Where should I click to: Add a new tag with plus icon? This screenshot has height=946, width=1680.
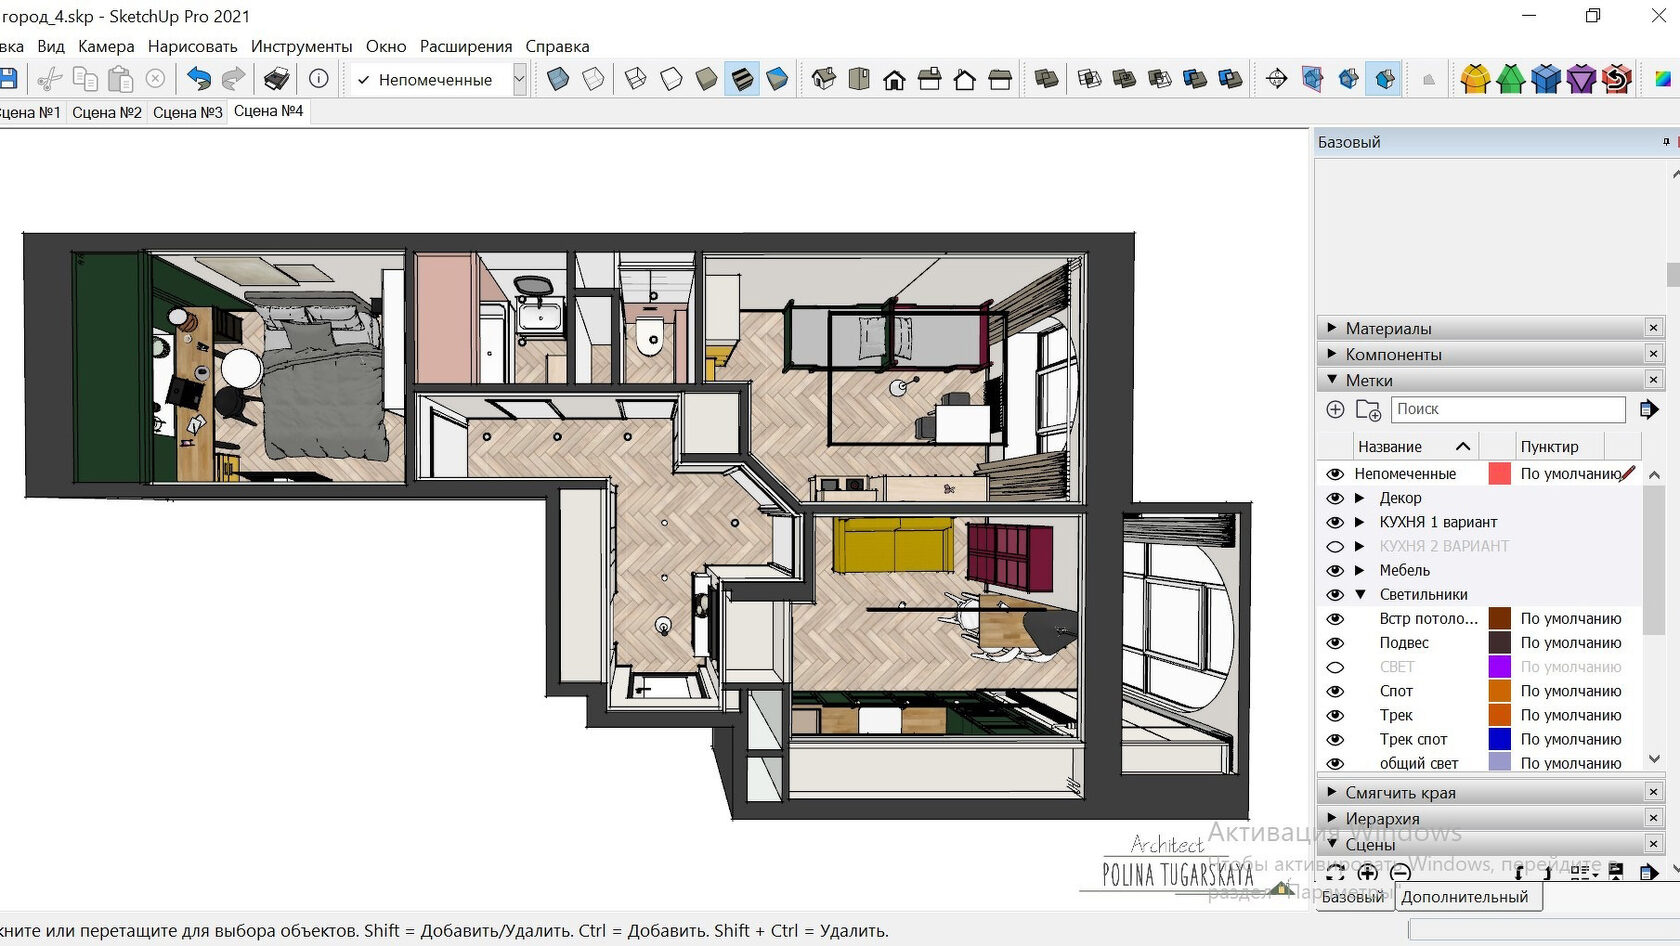click(x=1335, y=409)
